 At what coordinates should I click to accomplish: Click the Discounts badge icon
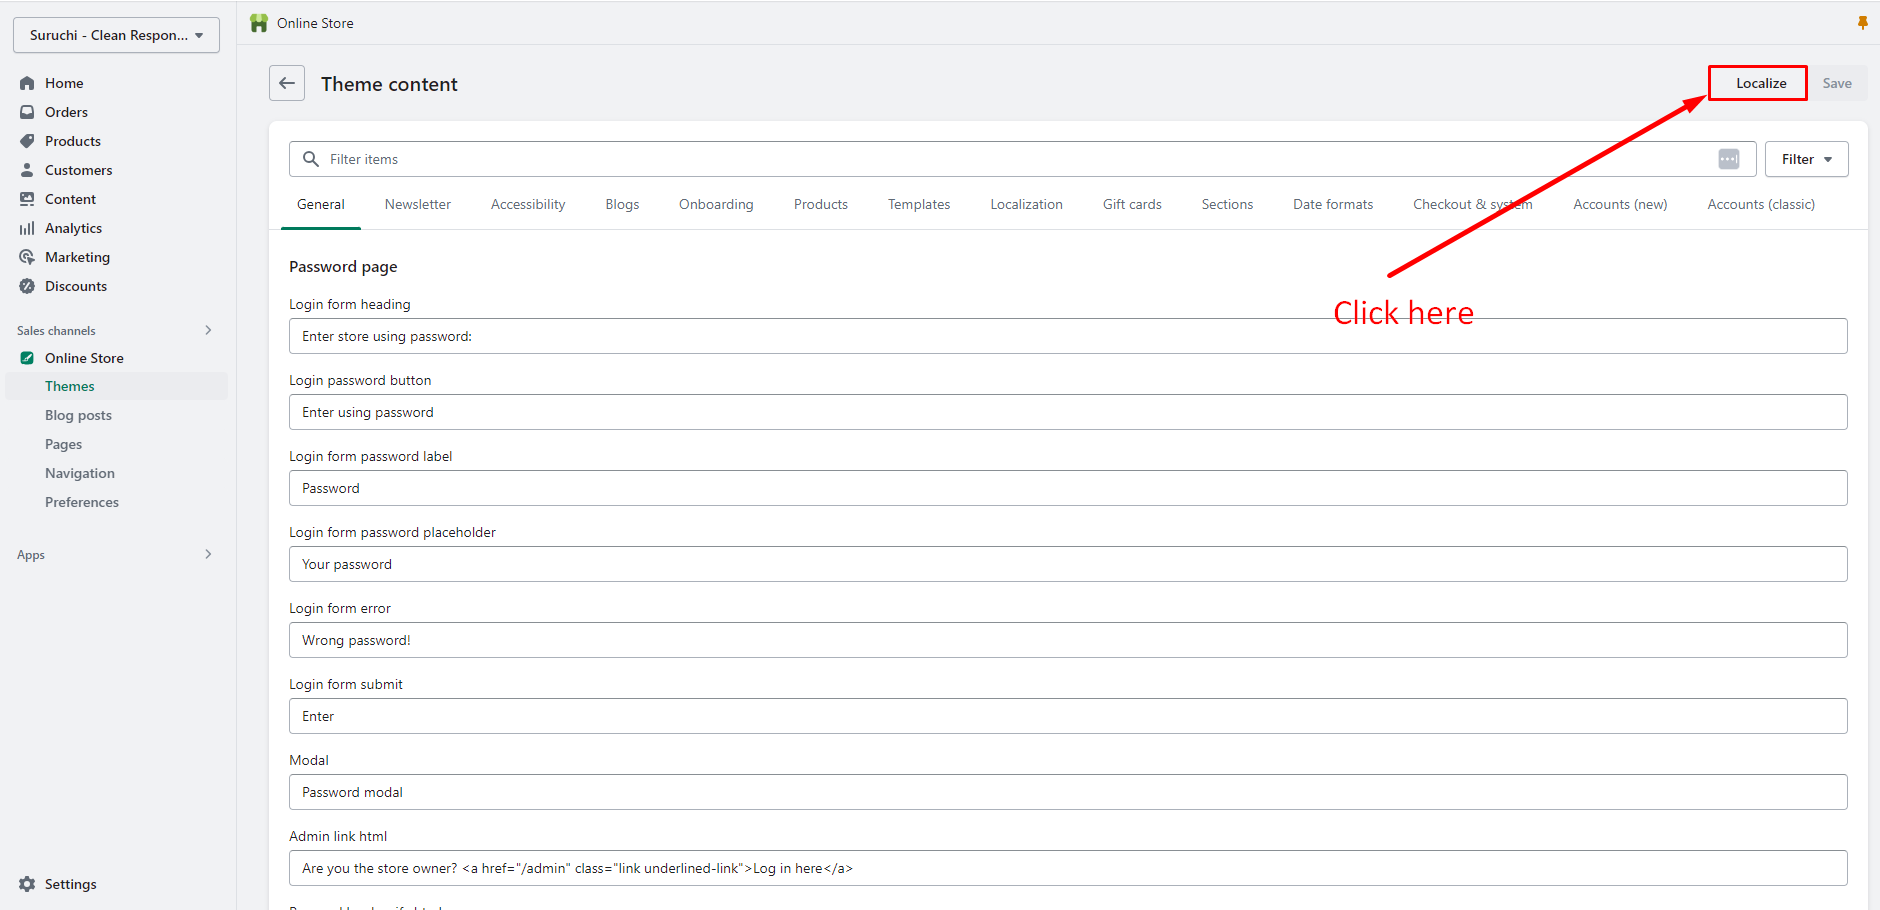point(27,286)
